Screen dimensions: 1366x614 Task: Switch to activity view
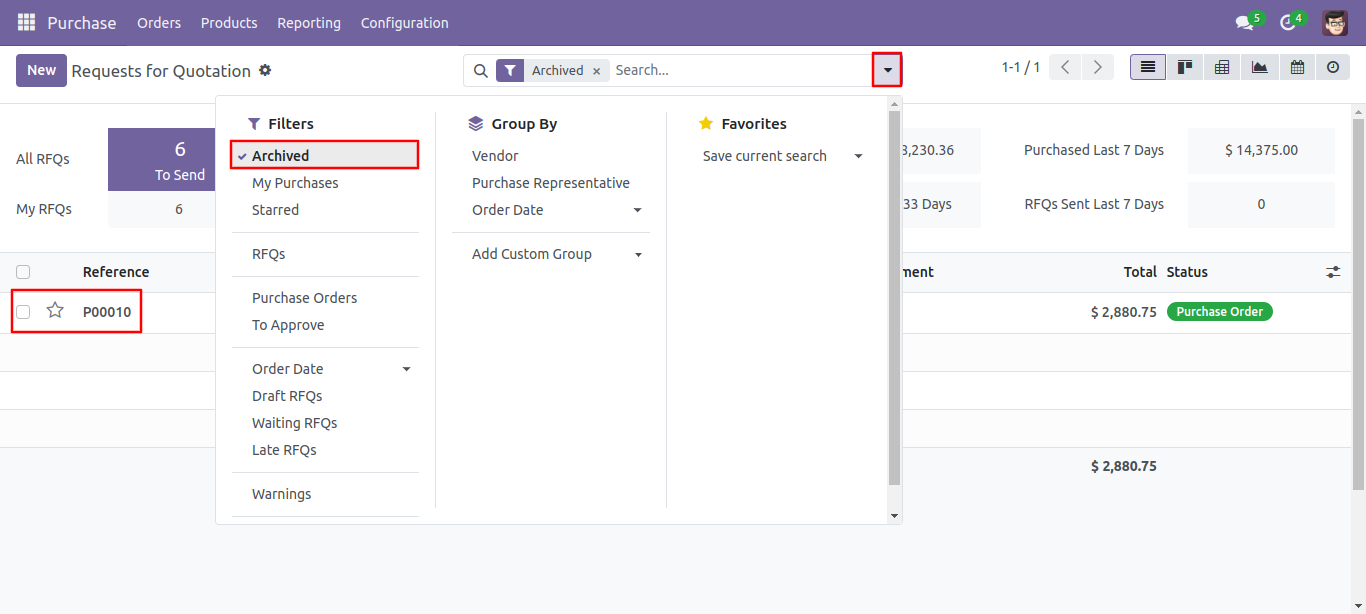(1332, 67)
